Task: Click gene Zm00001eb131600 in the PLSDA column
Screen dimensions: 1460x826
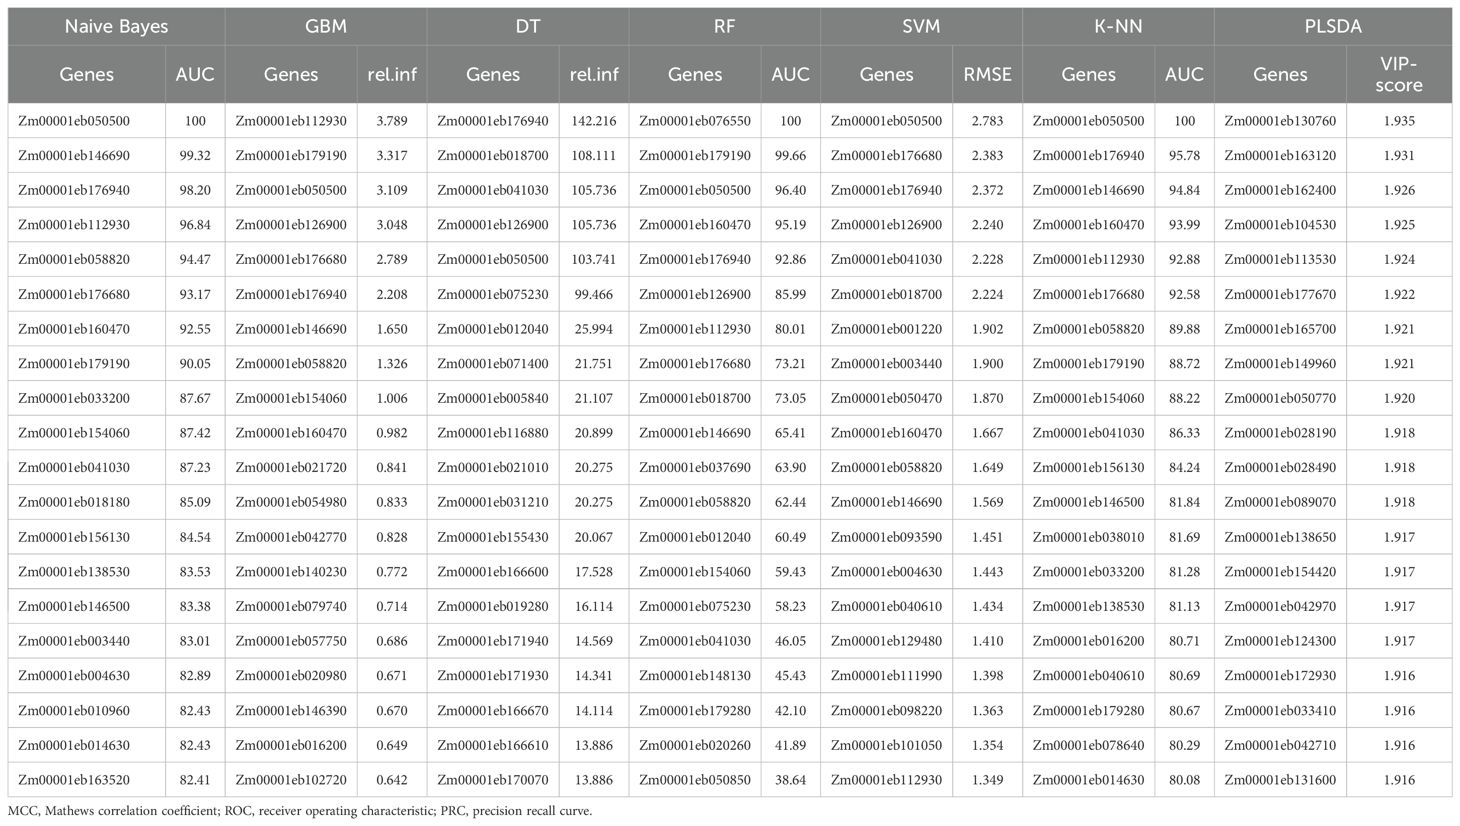Action: pos(1280,780)
